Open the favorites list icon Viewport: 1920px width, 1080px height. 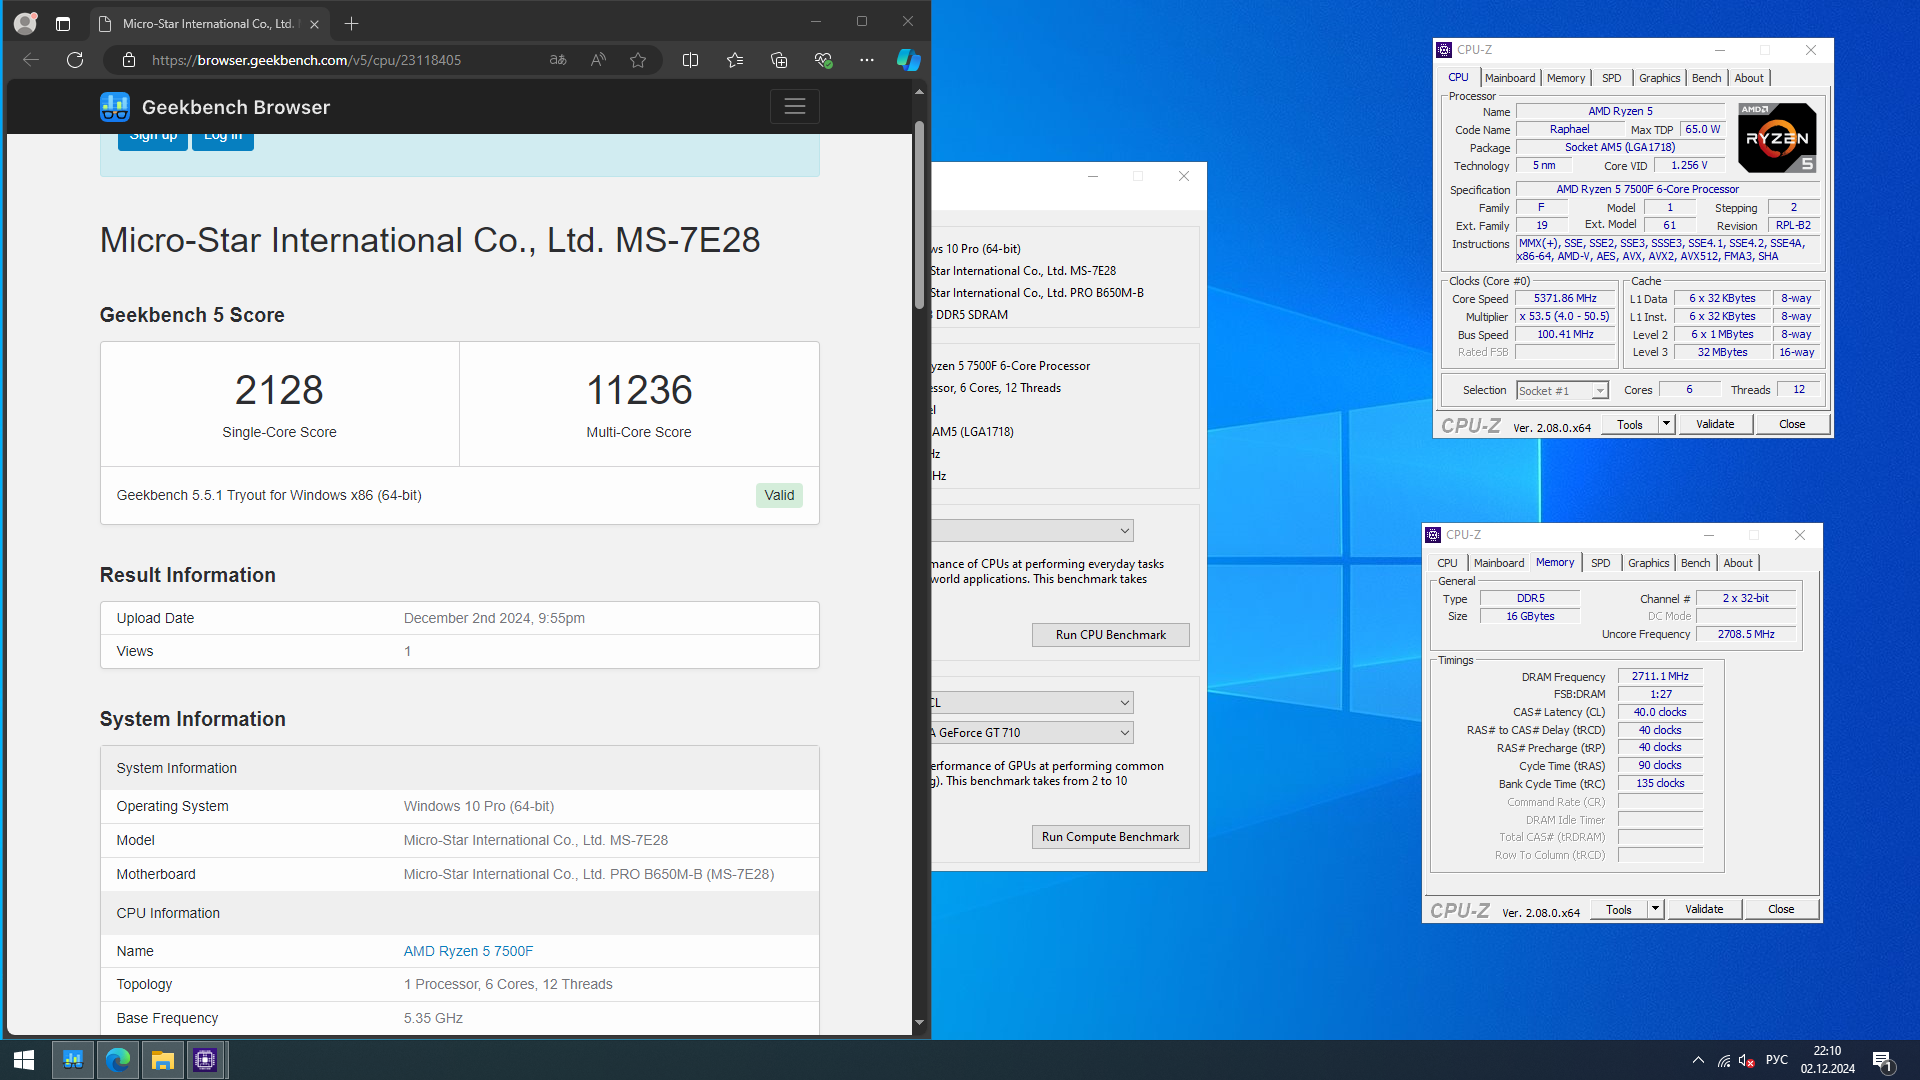(735, 60)
